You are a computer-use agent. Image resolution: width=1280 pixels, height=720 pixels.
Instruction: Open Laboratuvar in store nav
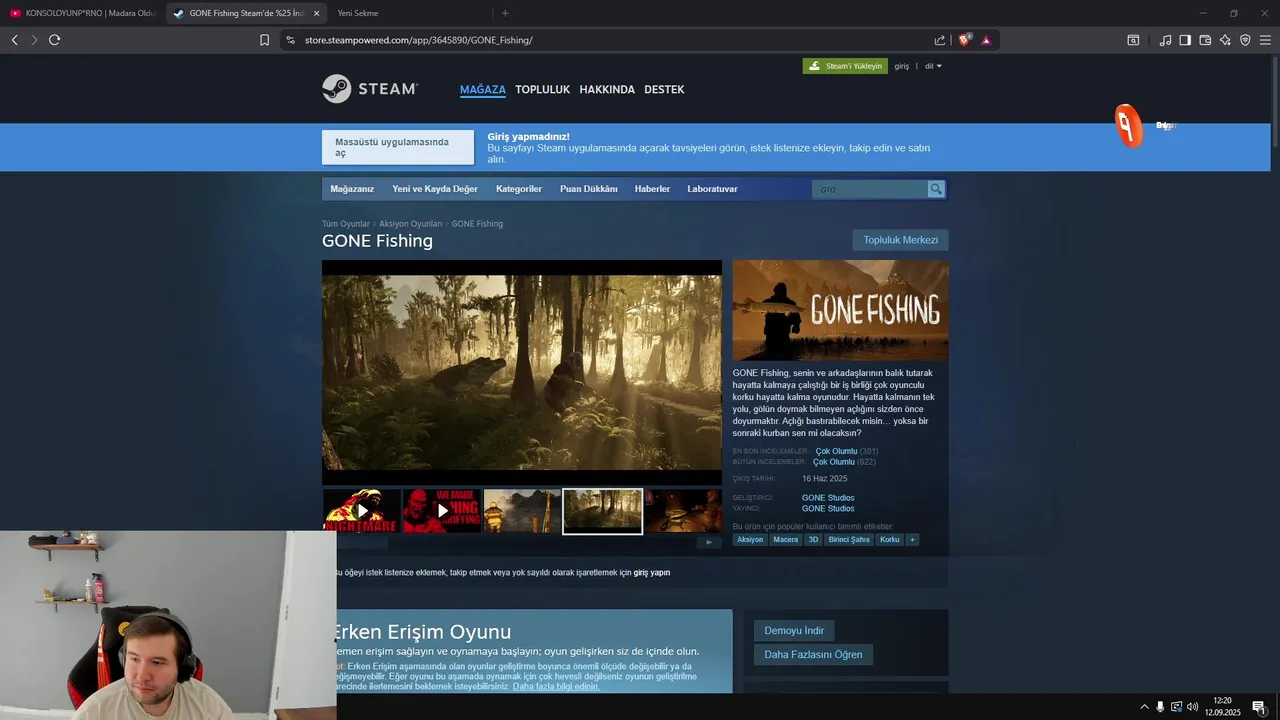click(712, 189)
